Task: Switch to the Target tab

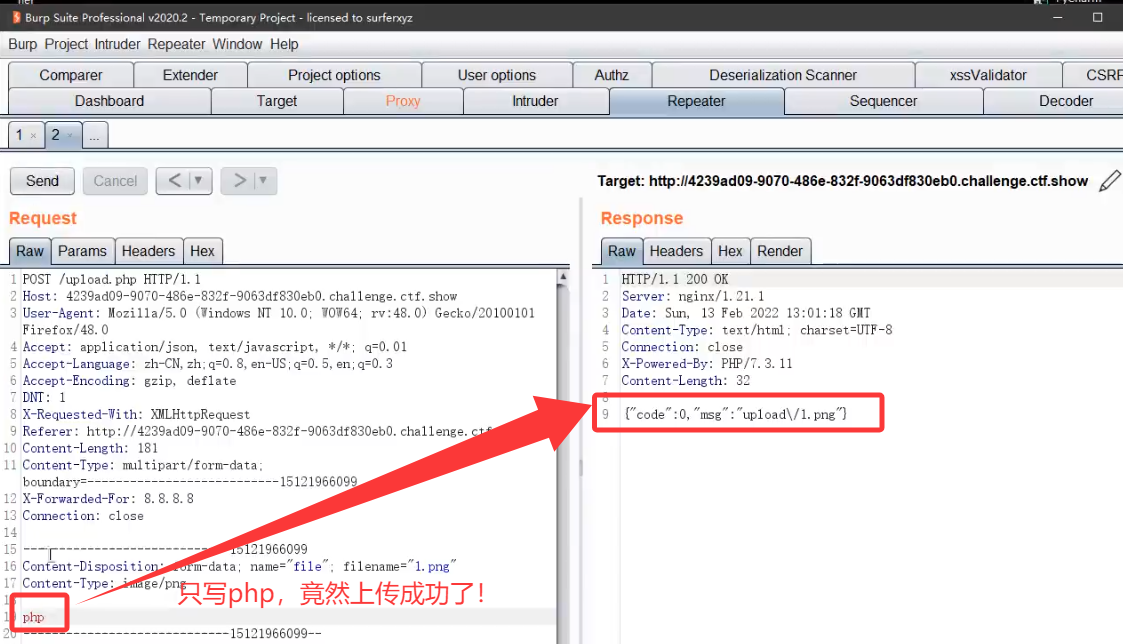Action: 276,101
